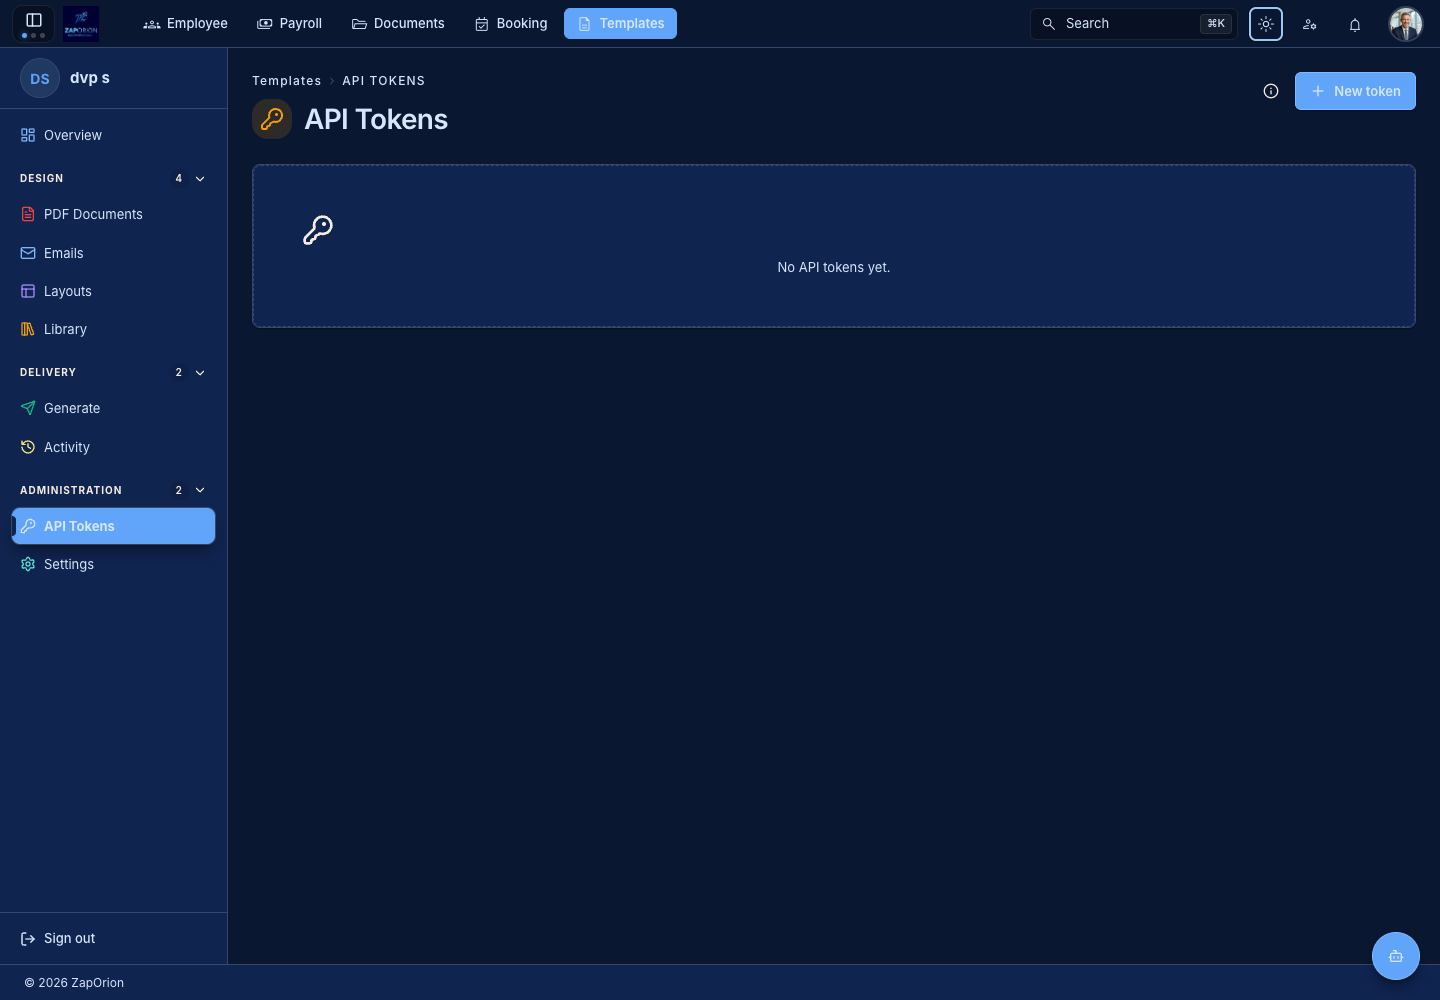Click the dvp s workspace name

point(90,78)
